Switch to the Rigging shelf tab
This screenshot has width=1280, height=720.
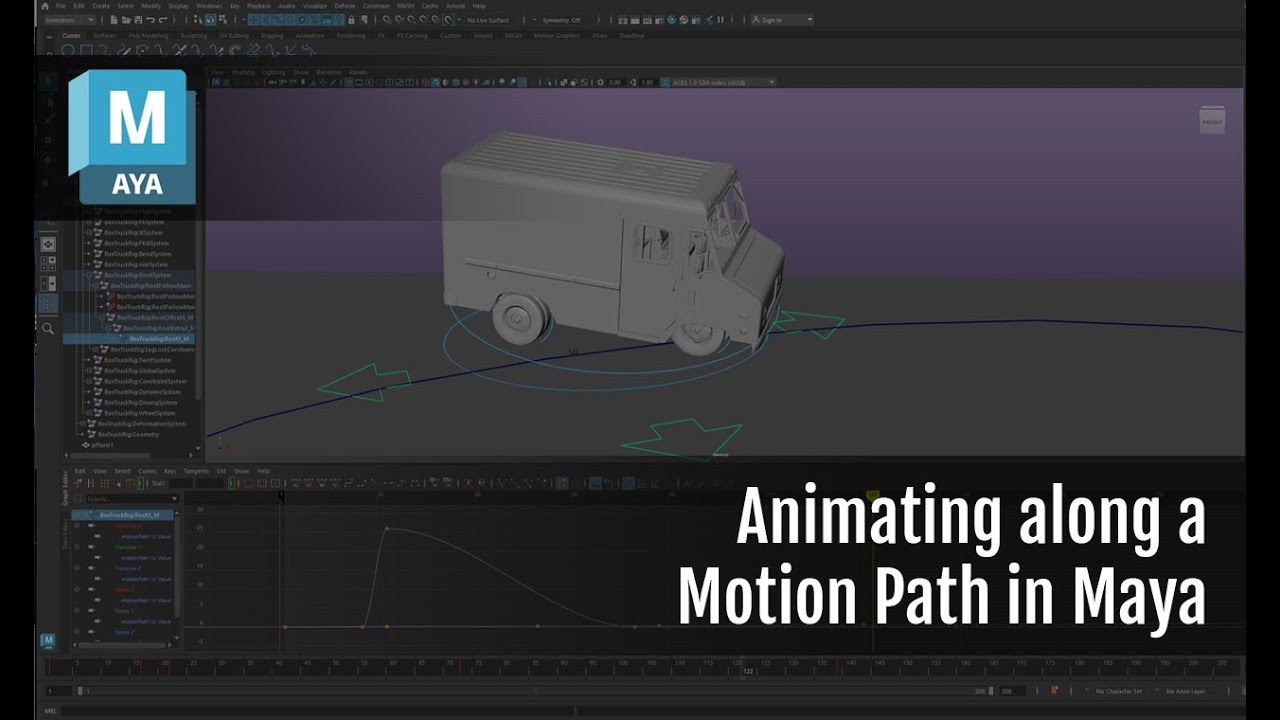pos(272,35)
